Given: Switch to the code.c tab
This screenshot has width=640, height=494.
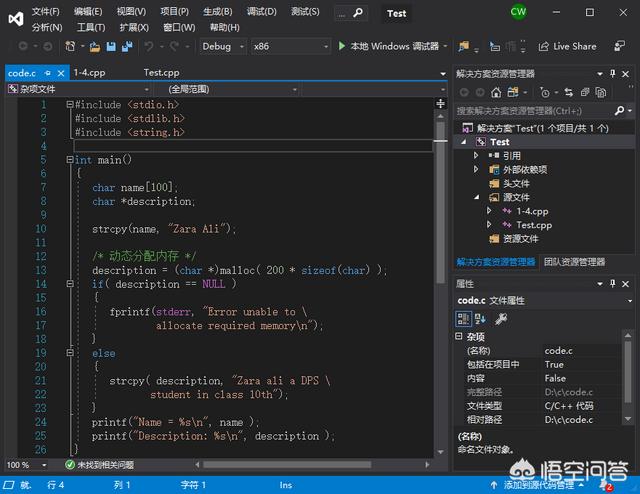Looking at the screenshot, I should click(x=22, y=73).
